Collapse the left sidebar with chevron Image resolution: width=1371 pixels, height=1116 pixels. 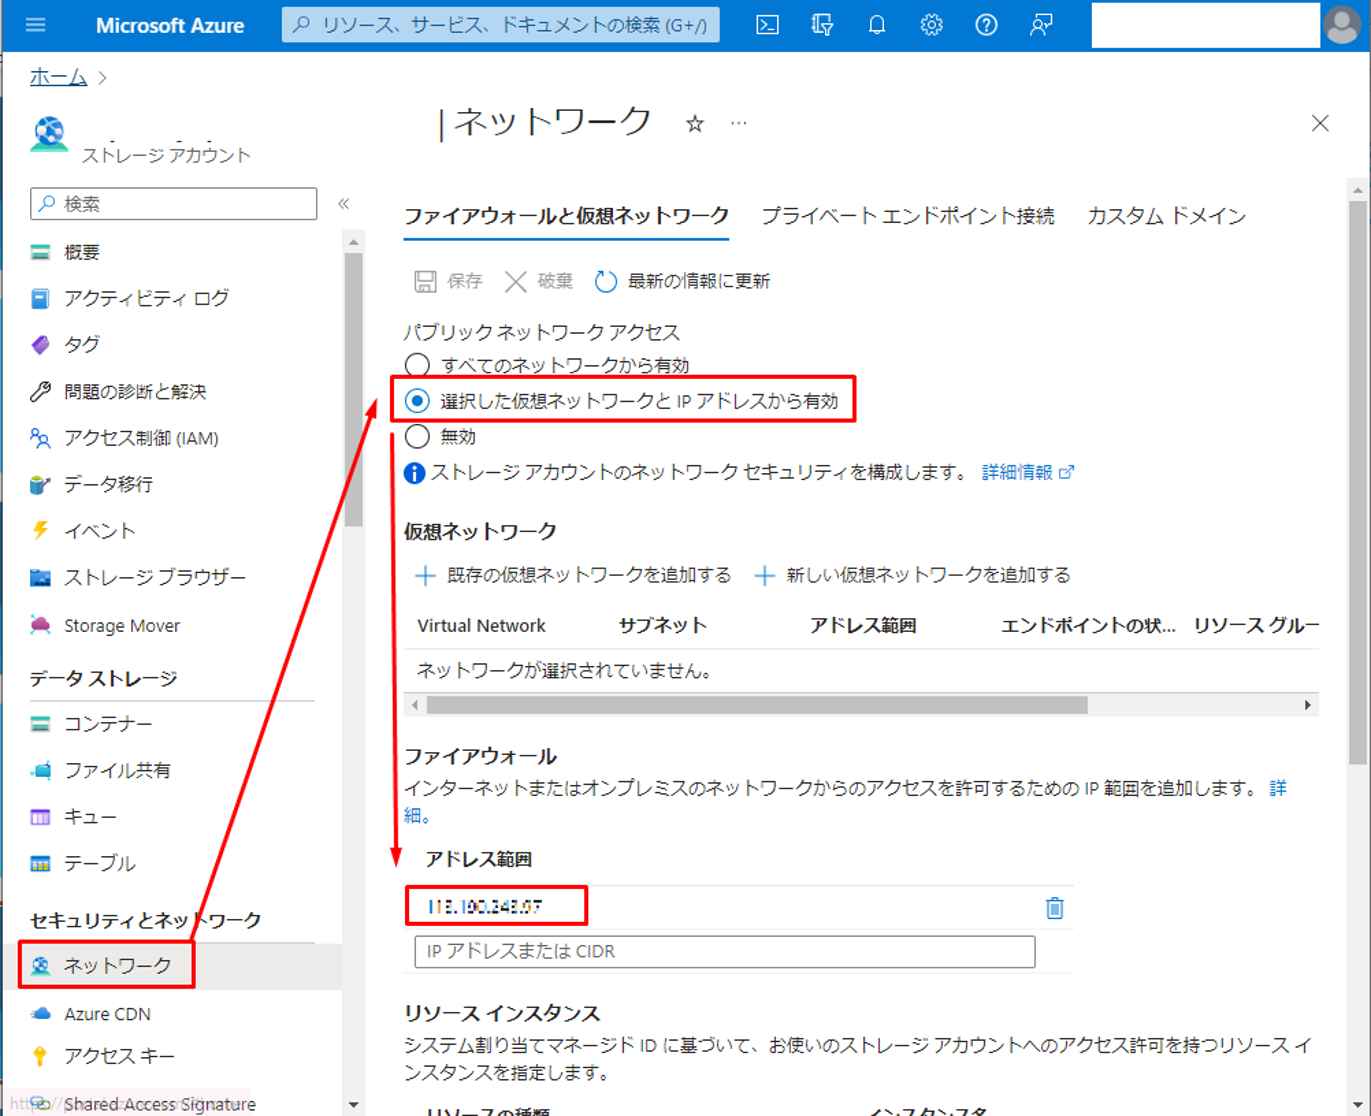[x=344, y=204]
